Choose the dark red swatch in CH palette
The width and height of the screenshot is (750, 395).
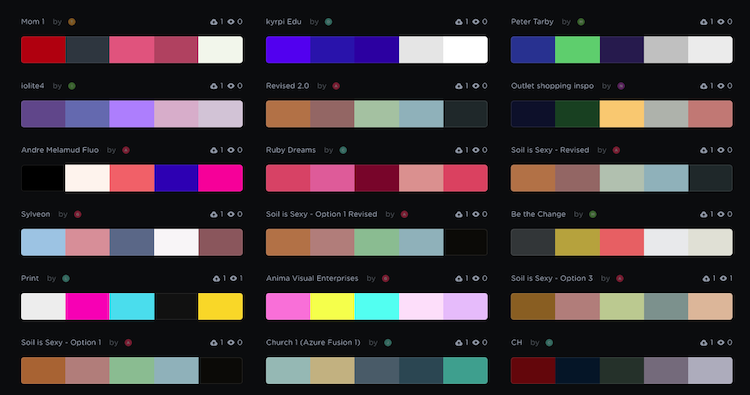533,371
